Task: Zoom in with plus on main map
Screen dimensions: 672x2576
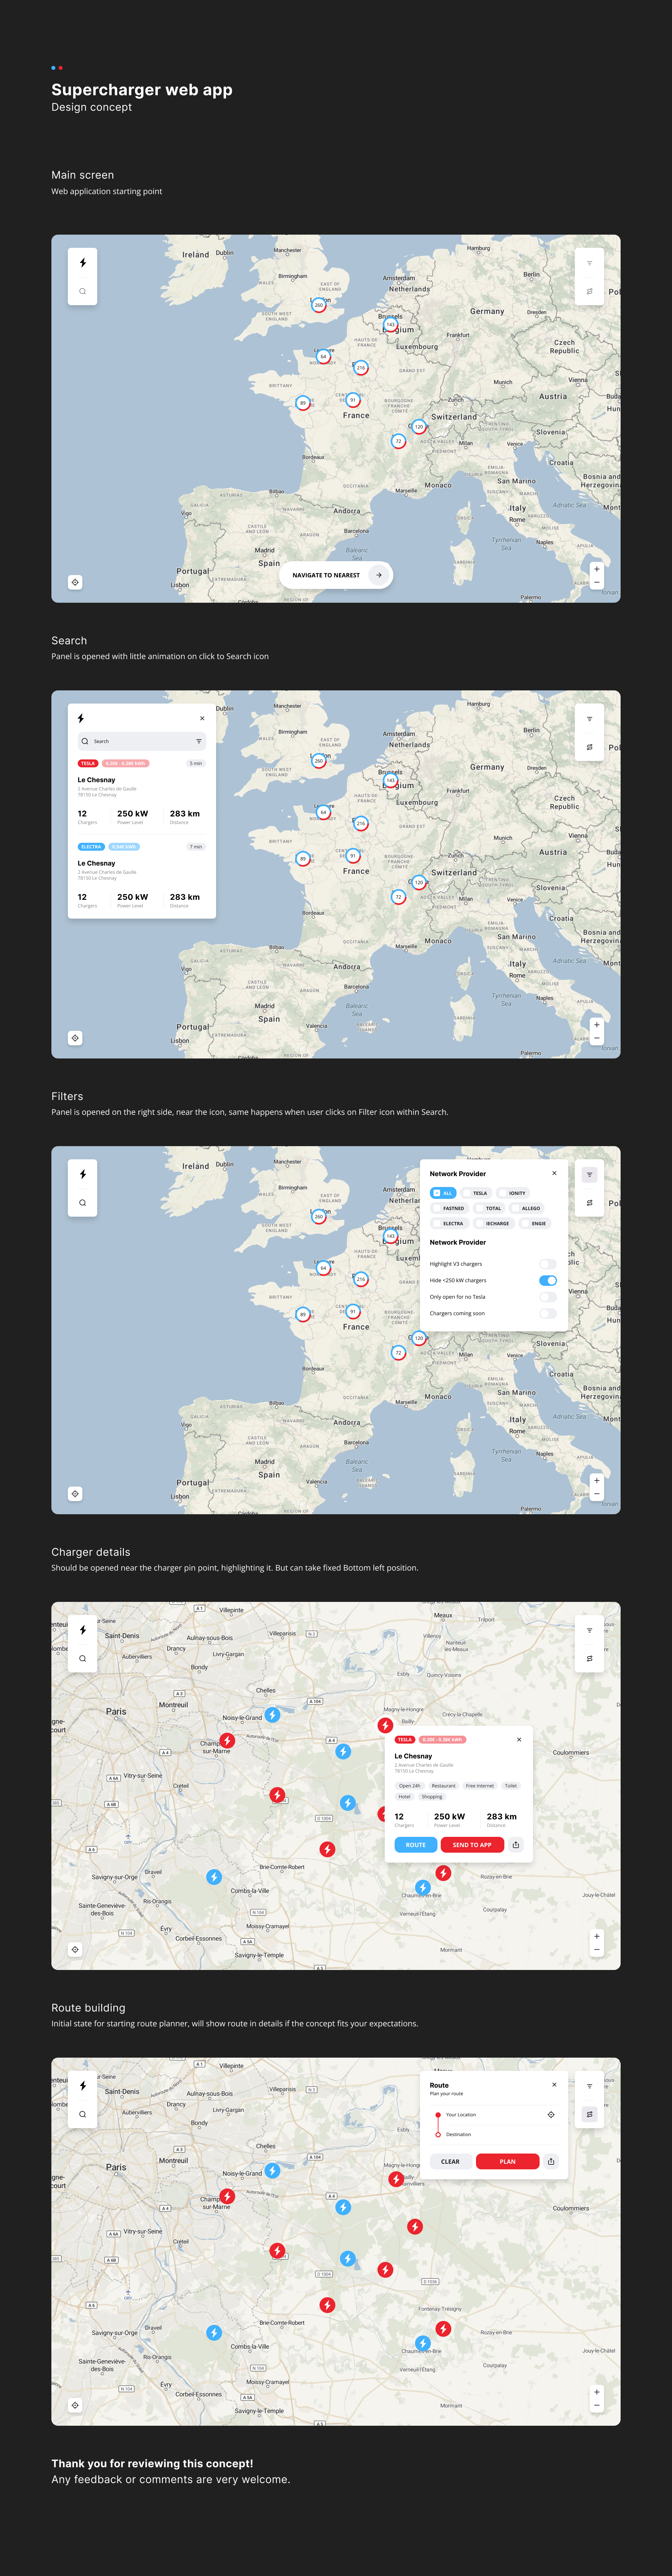Action: (x=597, y=569)
